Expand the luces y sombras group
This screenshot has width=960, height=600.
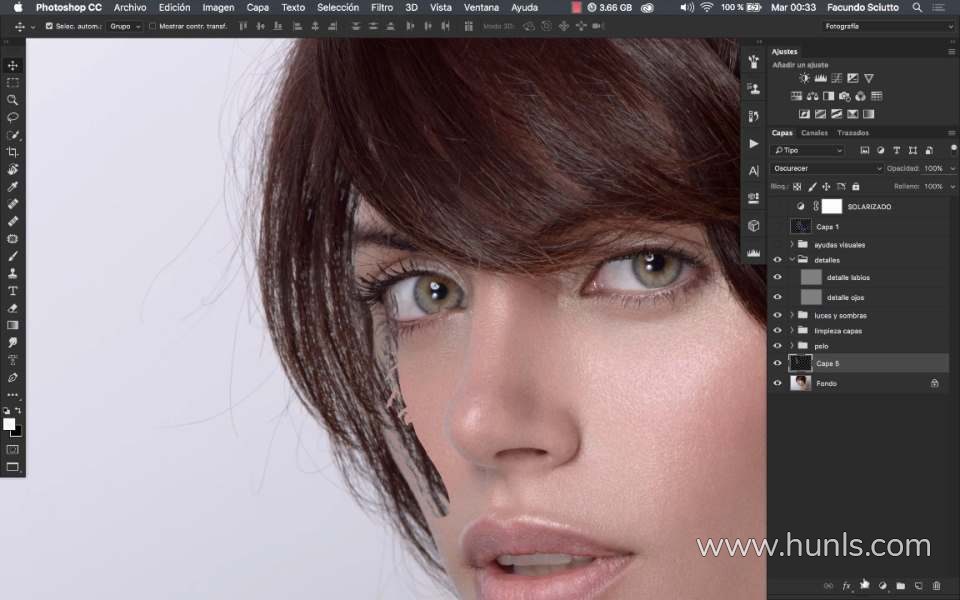pyautogui.click(x=792, y=315)
